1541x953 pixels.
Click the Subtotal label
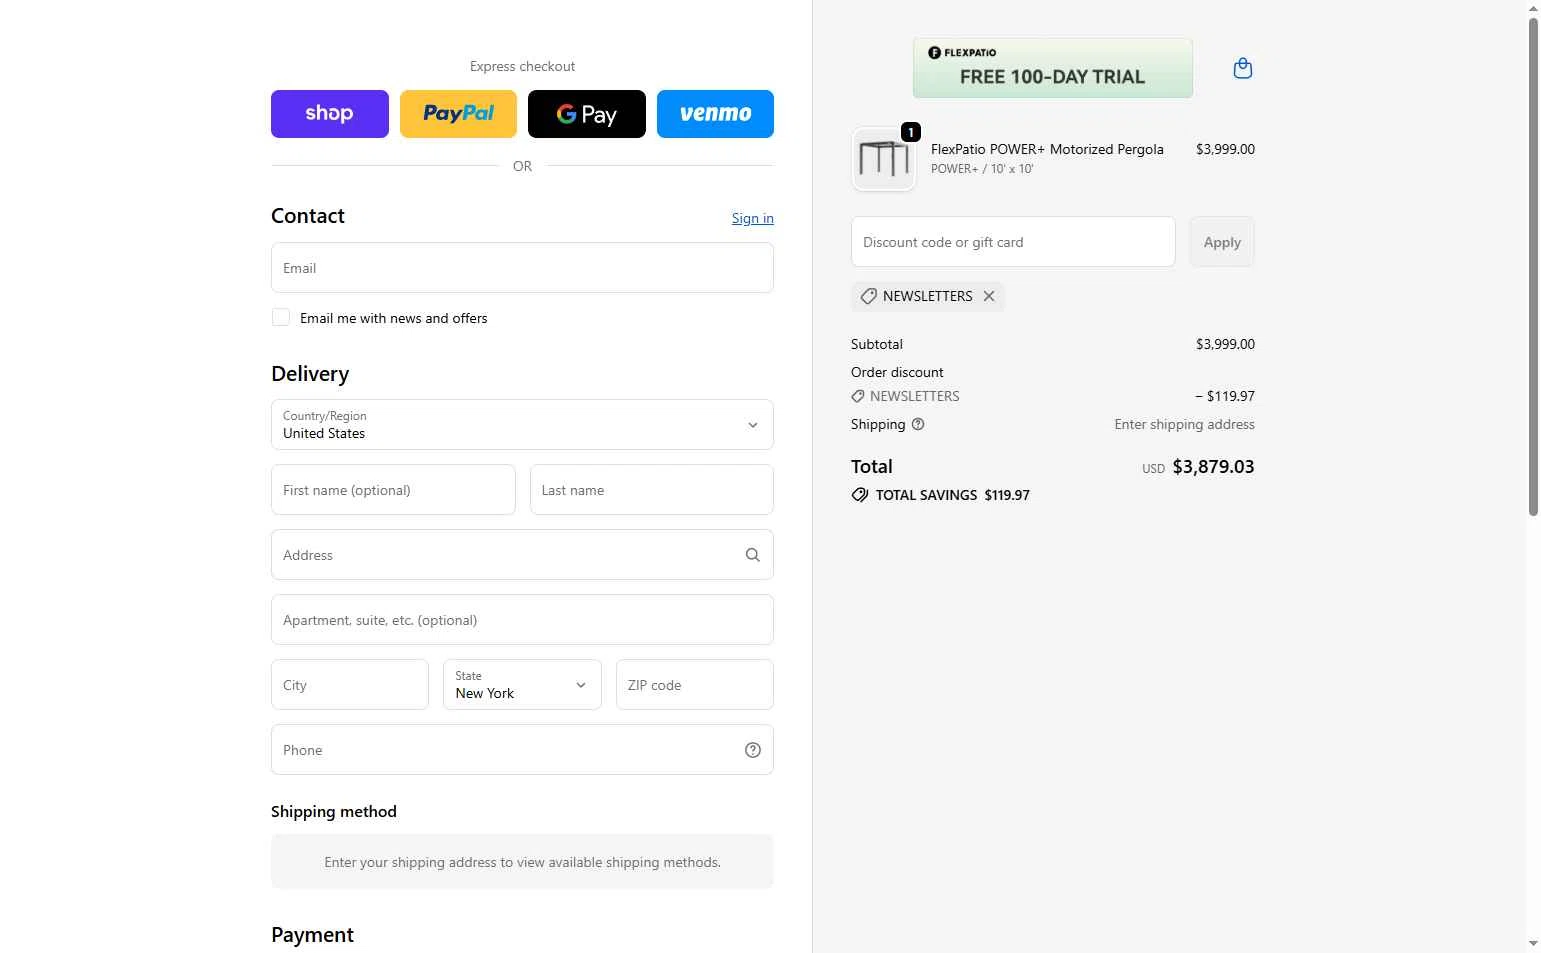point(877,344)
